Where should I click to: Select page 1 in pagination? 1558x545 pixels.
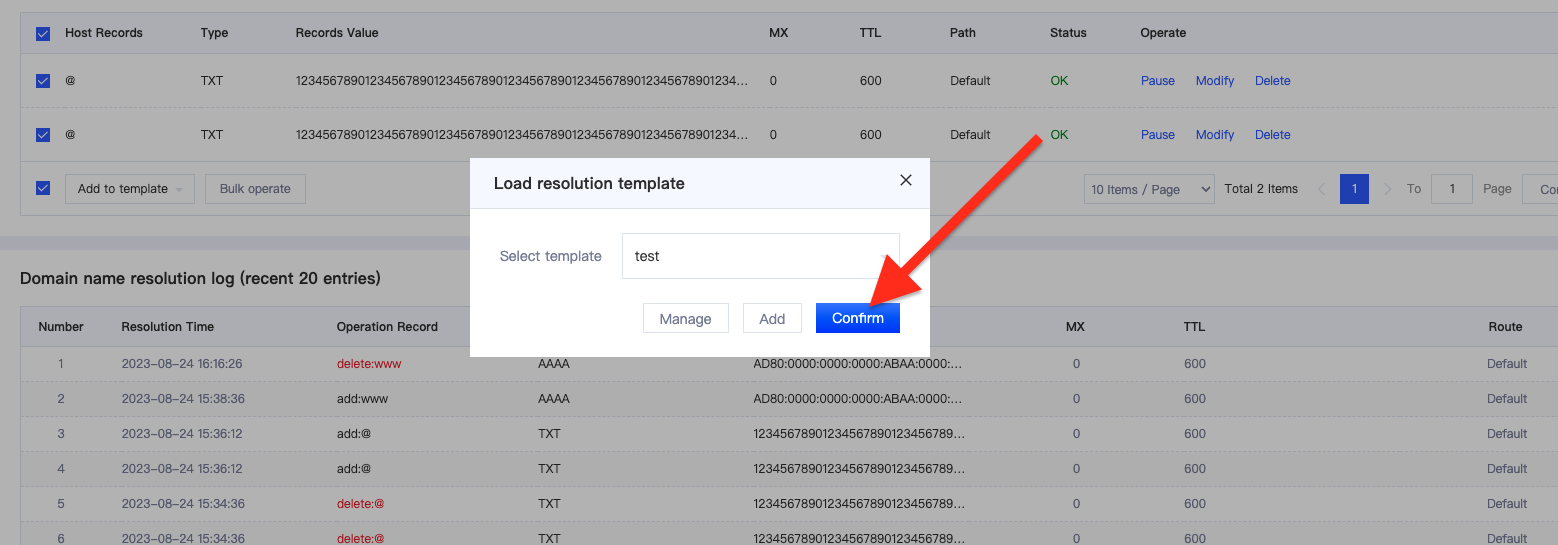tap(1354, 189)
